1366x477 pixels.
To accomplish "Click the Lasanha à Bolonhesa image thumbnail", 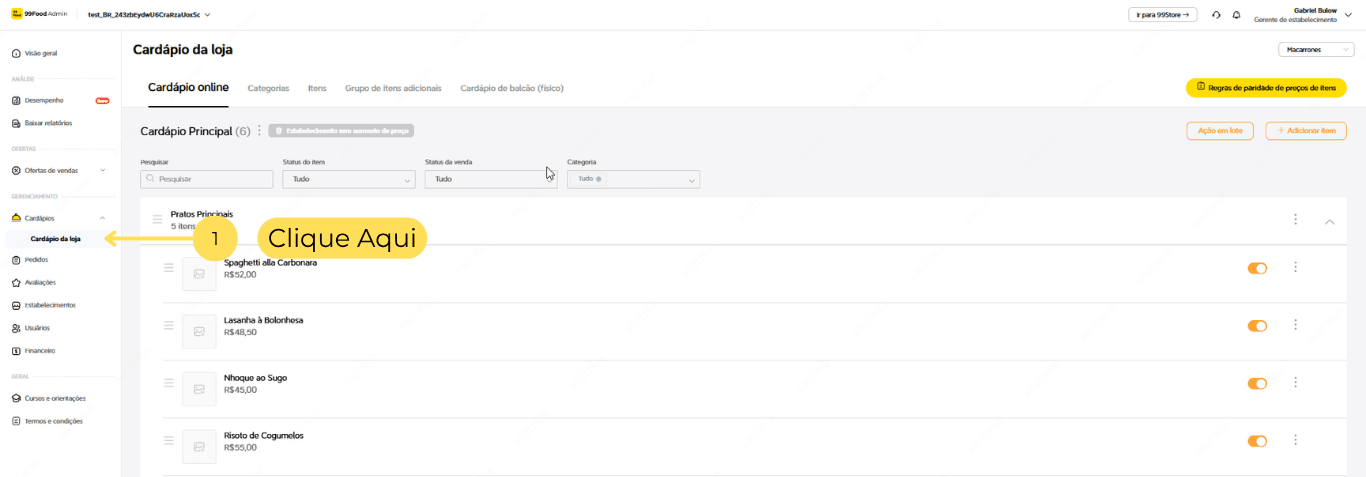I will [199, 332].
